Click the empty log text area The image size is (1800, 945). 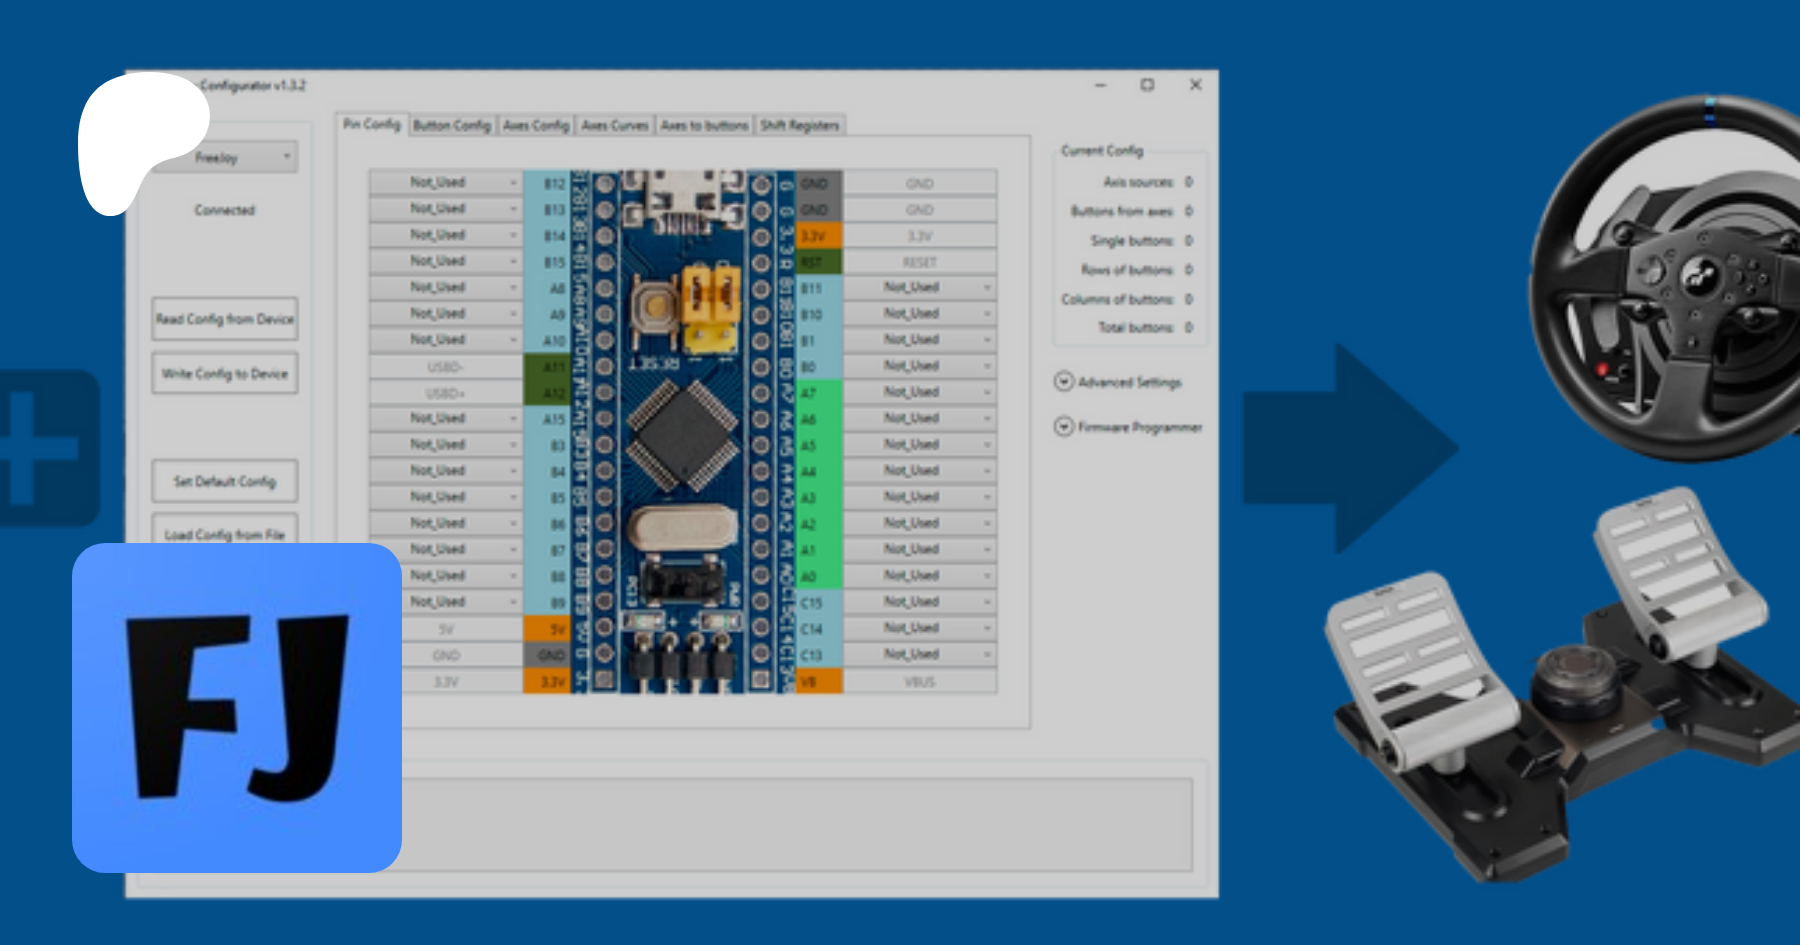800,825
